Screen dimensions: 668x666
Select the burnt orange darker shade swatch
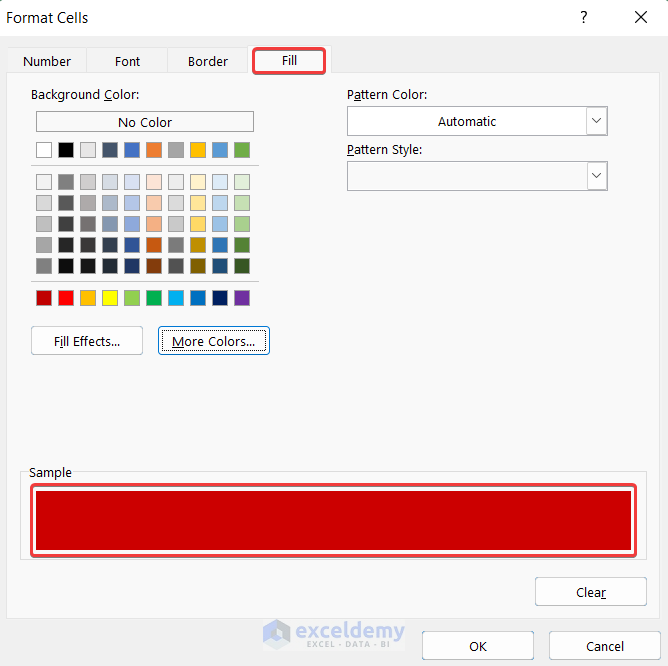coord(154,245)
